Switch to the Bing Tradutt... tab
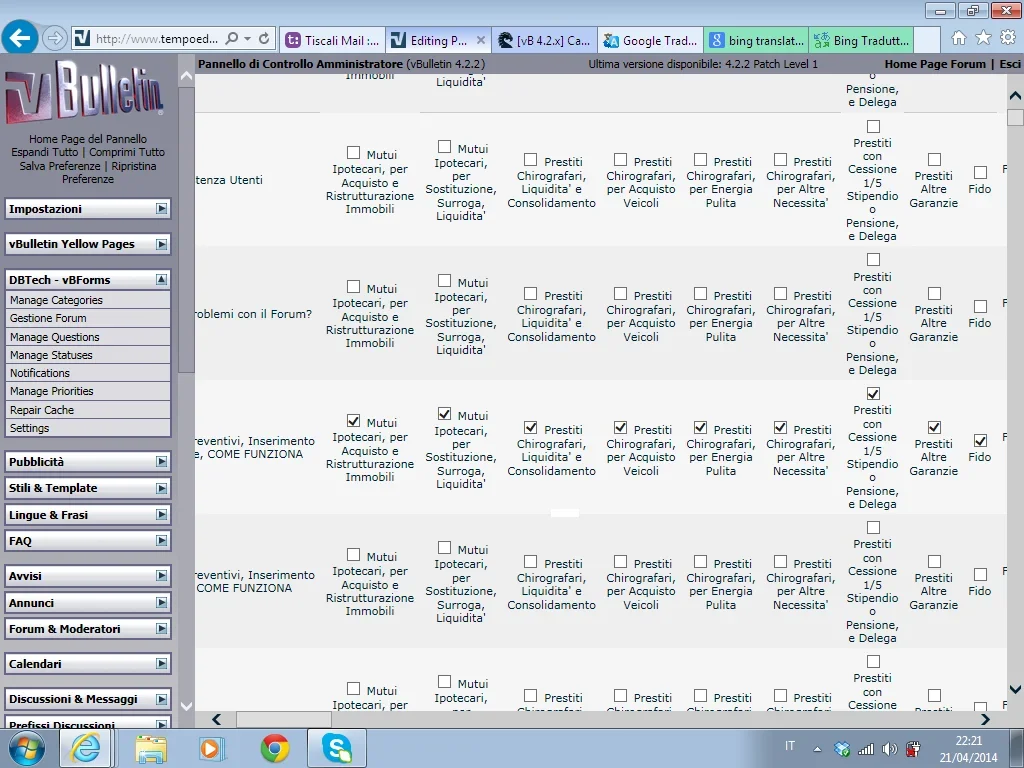This screenshot has height=768, width=1024. [x=861, y=40]
